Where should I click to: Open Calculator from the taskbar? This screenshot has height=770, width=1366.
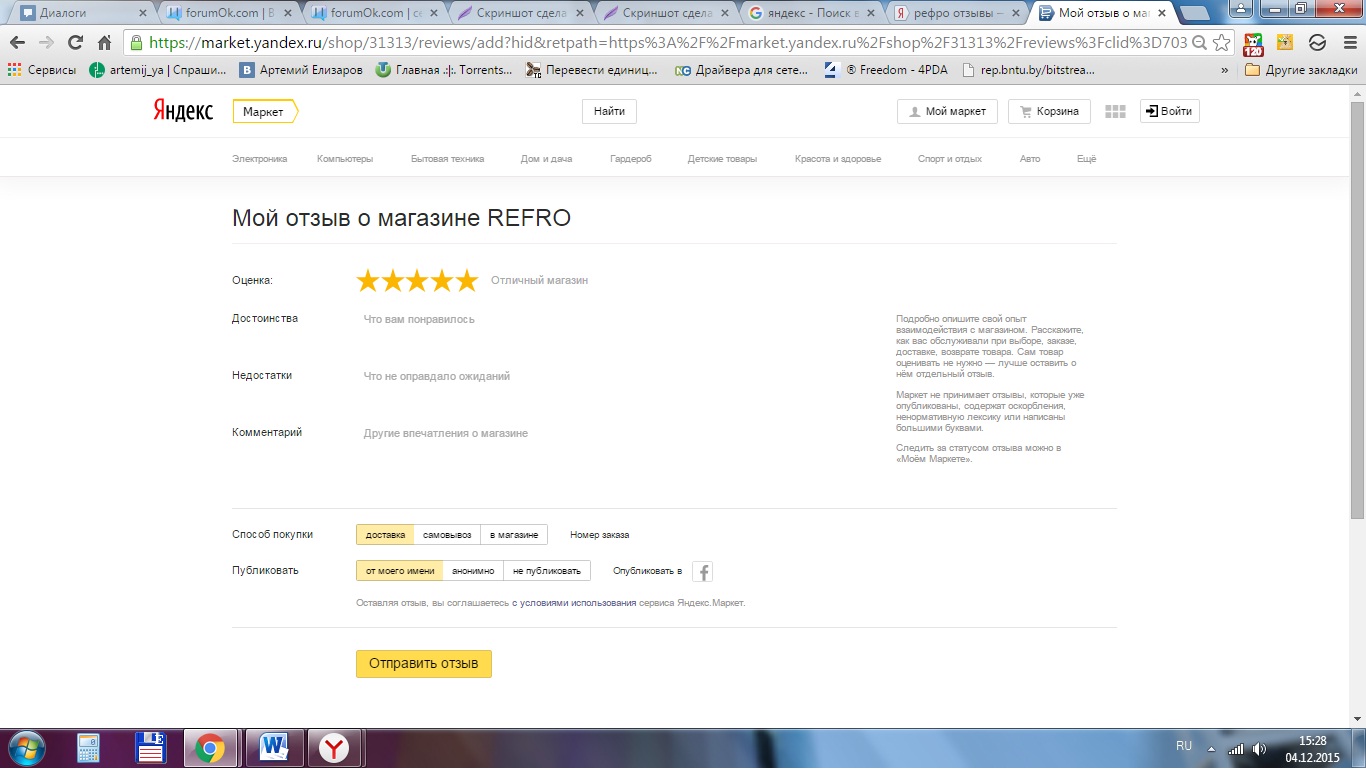[x=88, y=749]
